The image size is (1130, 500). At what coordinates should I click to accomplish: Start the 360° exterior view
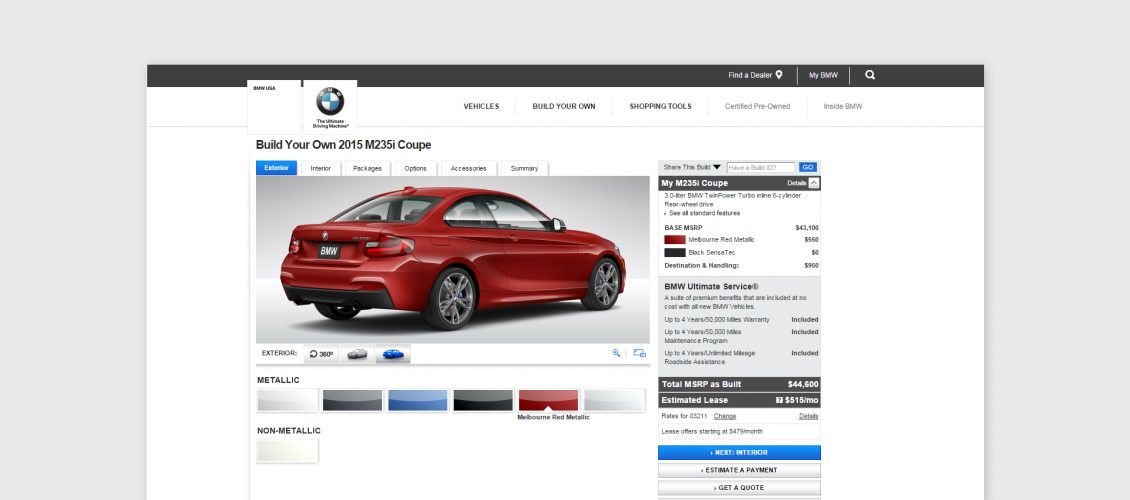point(321,354)
